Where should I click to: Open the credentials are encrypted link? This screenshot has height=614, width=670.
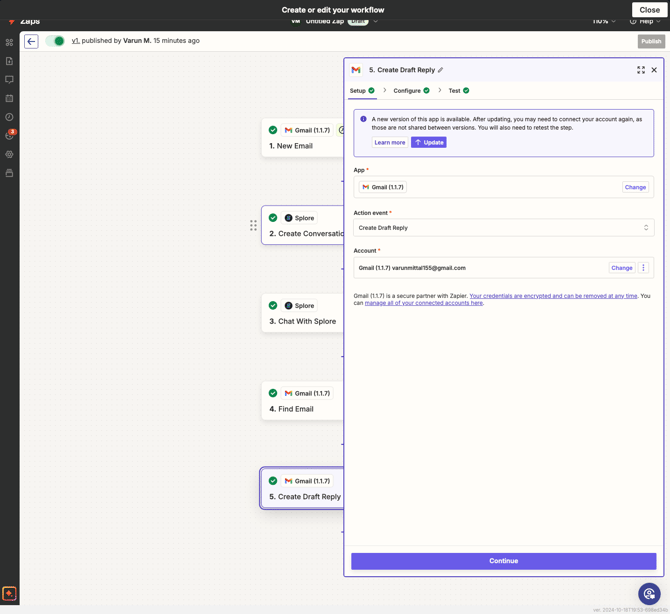(553, 296)
